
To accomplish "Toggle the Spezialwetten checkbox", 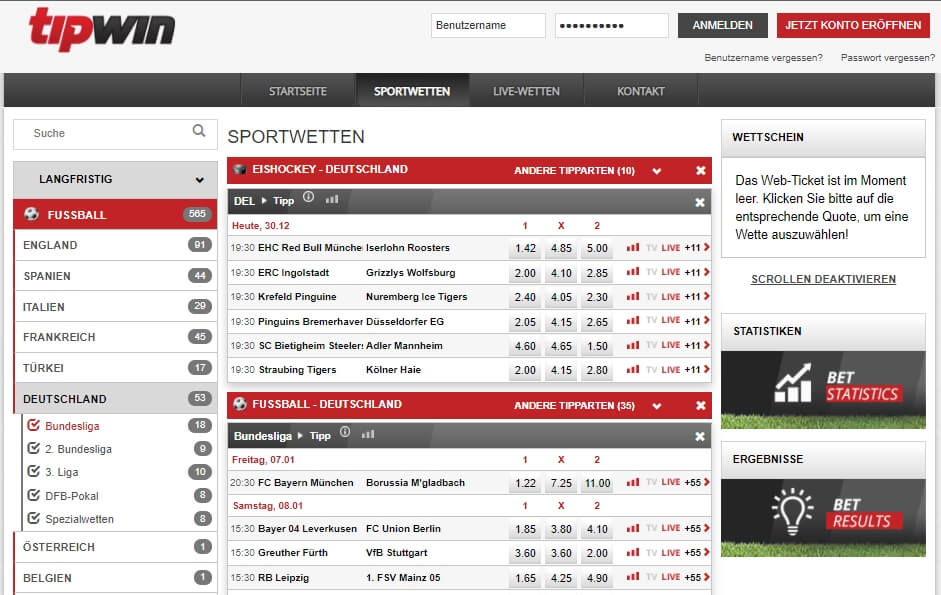I will 34,518.
